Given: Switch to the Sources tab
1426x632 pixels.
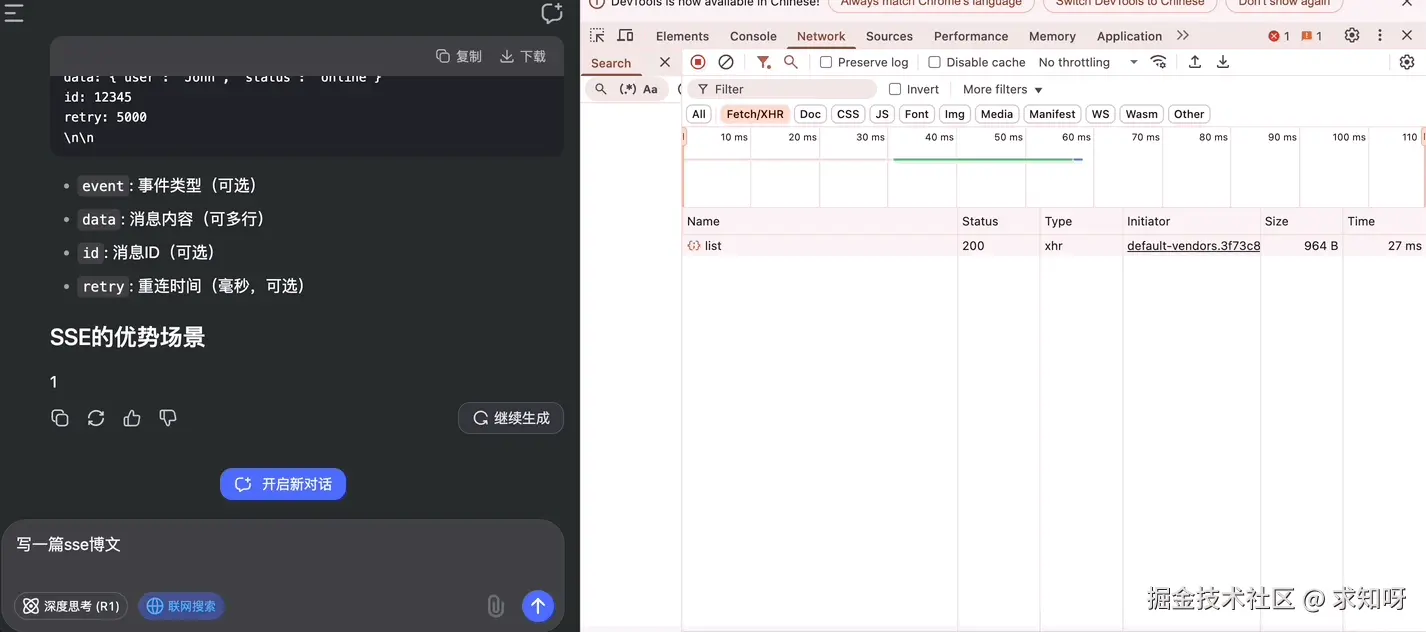Looking at the screenshot, I should click(x=889, y=36).
